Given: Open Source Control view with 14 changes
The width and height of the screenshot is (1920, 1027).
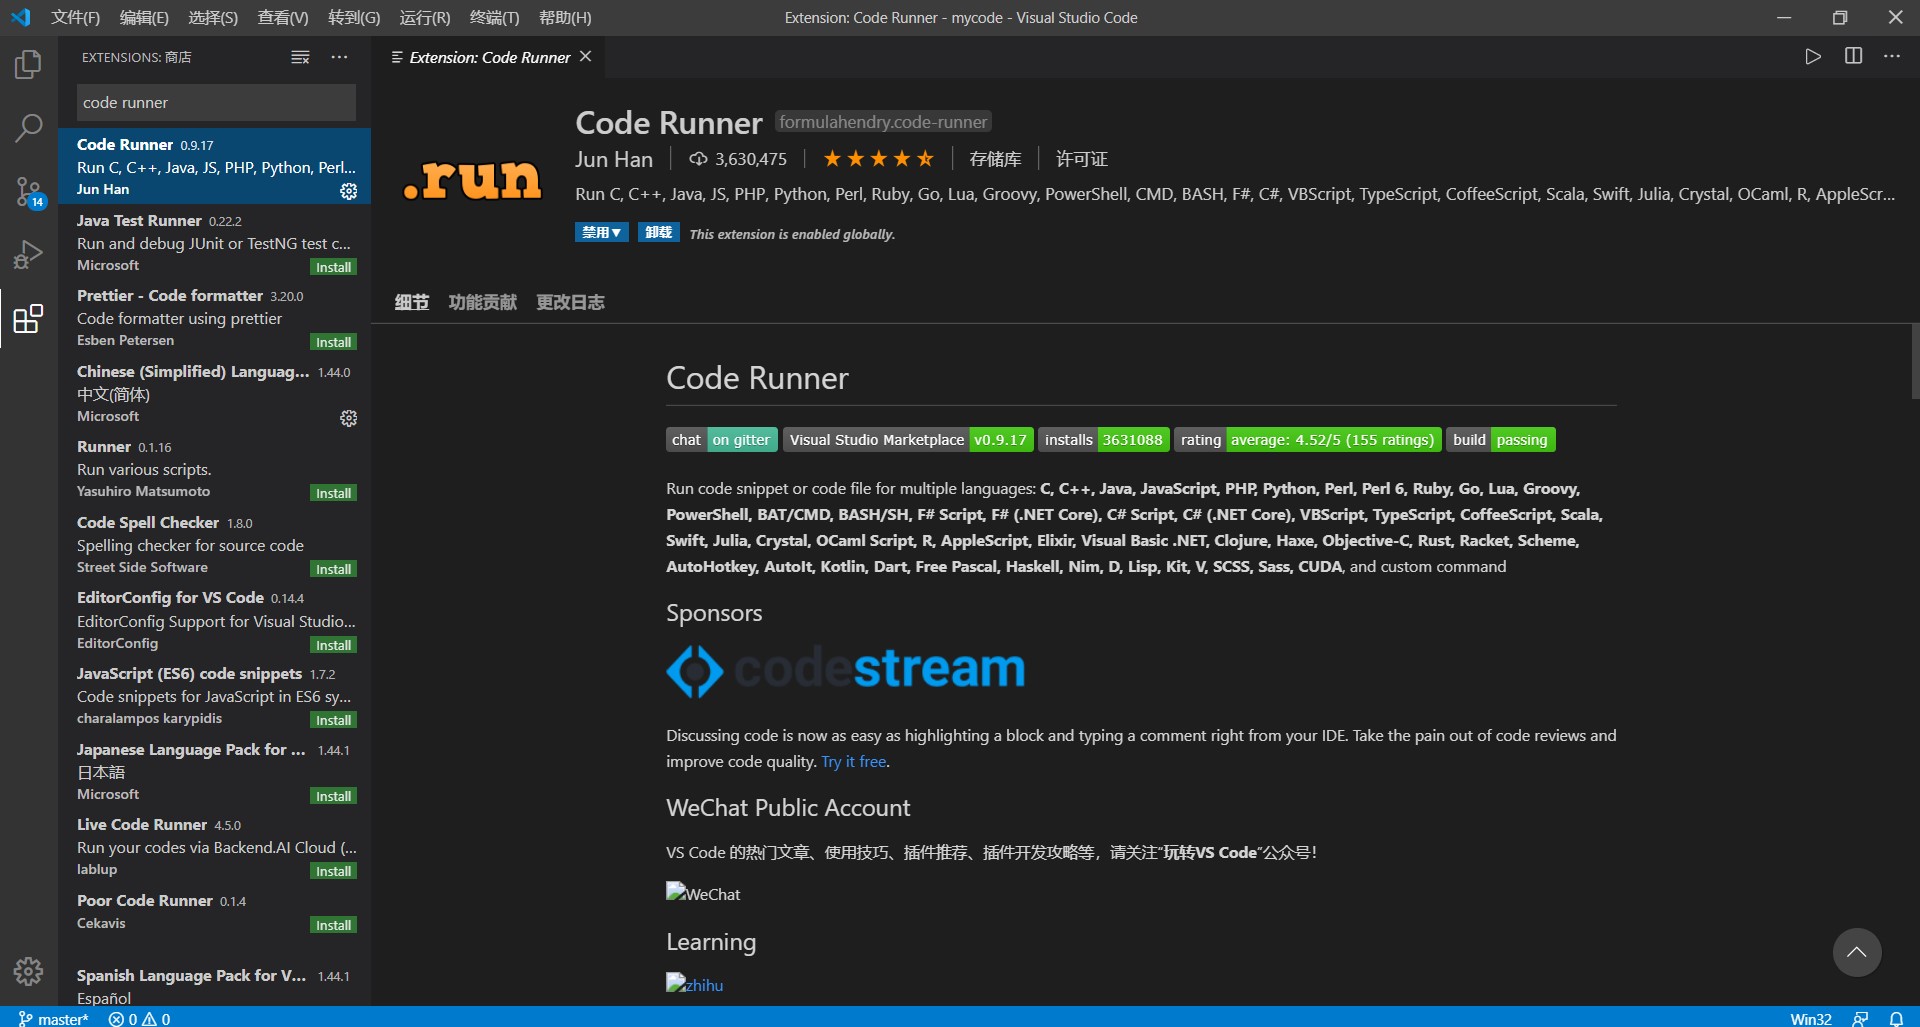Looking at the screenshot, I should tap(28, 191).
